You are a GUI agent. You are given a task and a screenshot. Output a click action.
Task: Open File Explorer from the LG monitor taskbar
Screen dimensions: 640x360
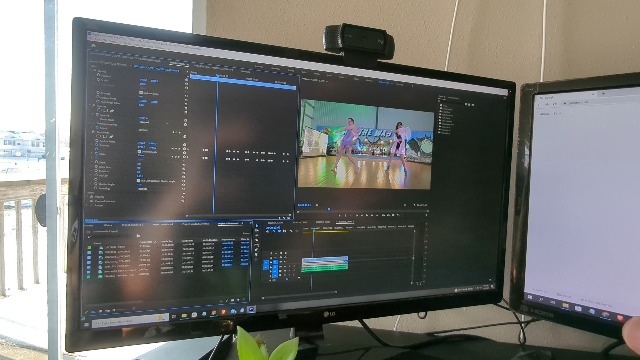click(184, 316)
